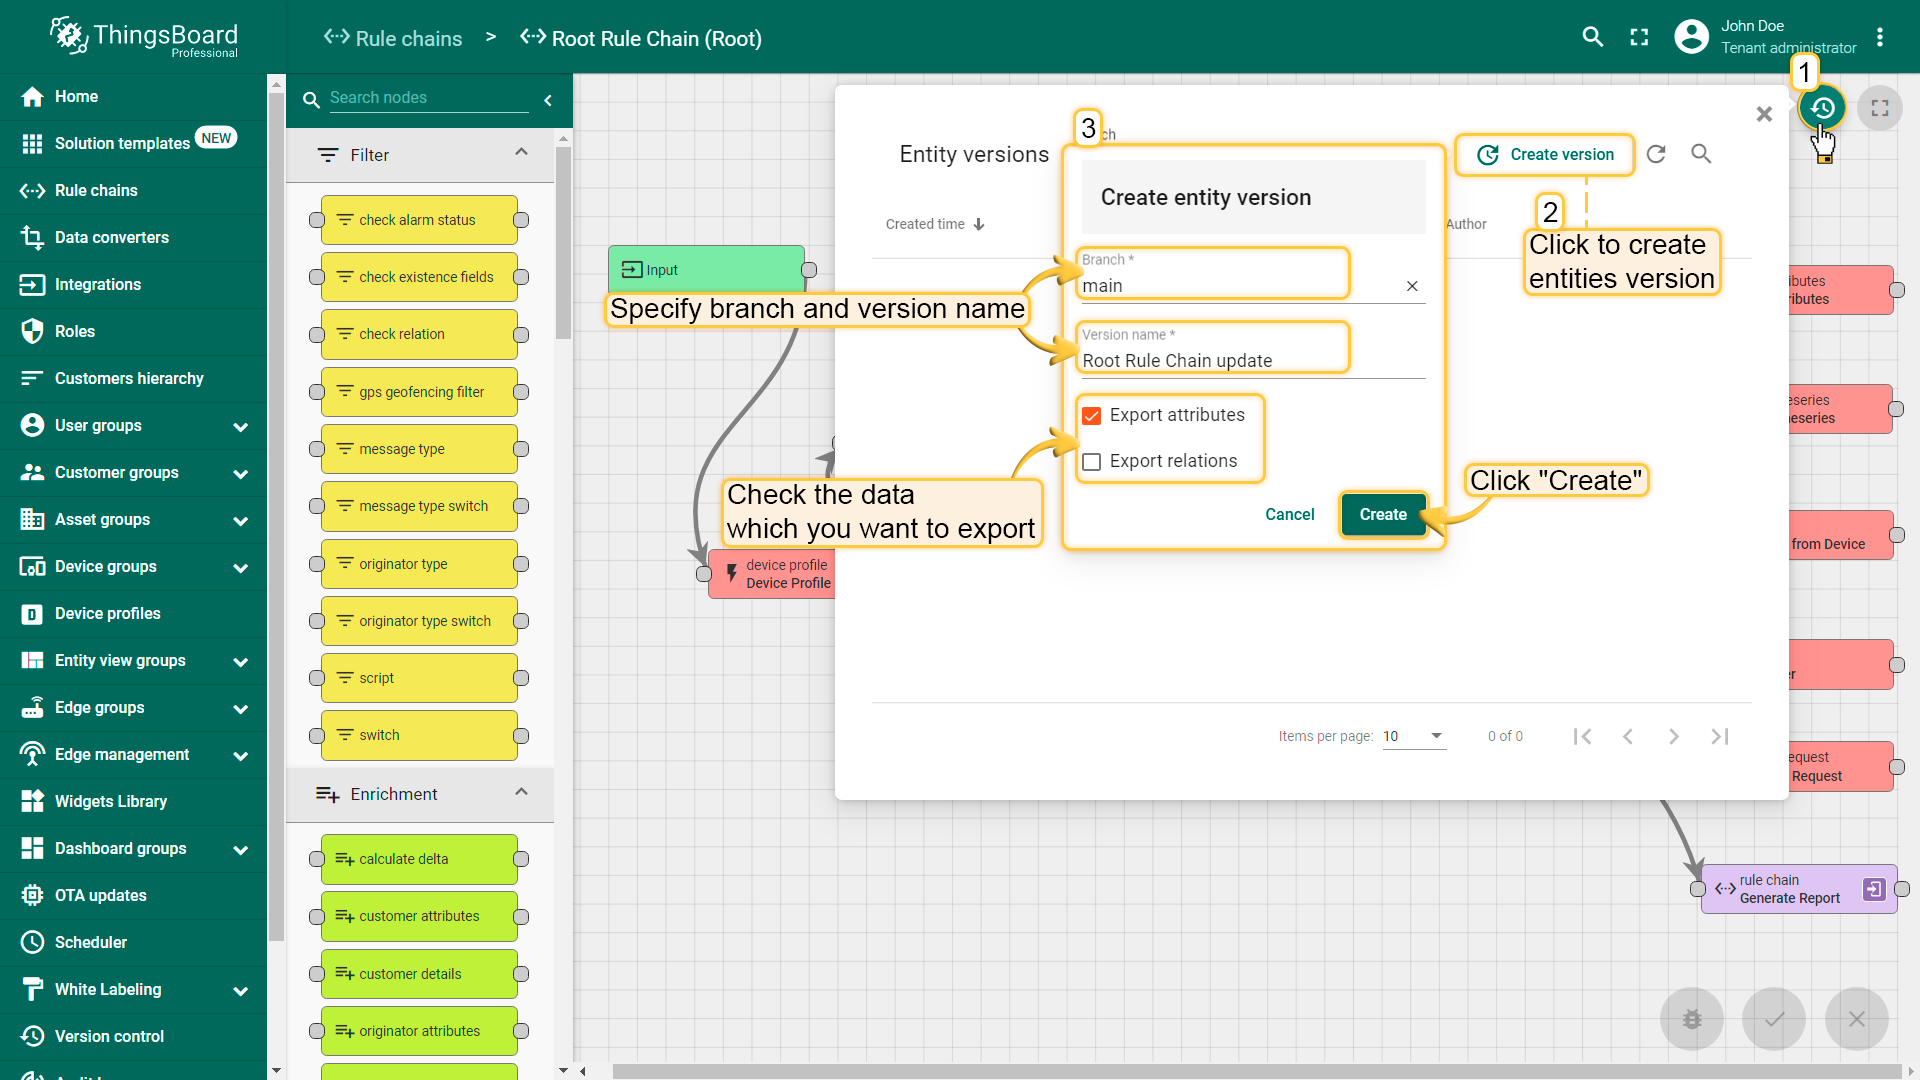1920x1080 pixels.
Task: Select the calculate delta node
Action: pyautogui.click(x=419, y=859)
